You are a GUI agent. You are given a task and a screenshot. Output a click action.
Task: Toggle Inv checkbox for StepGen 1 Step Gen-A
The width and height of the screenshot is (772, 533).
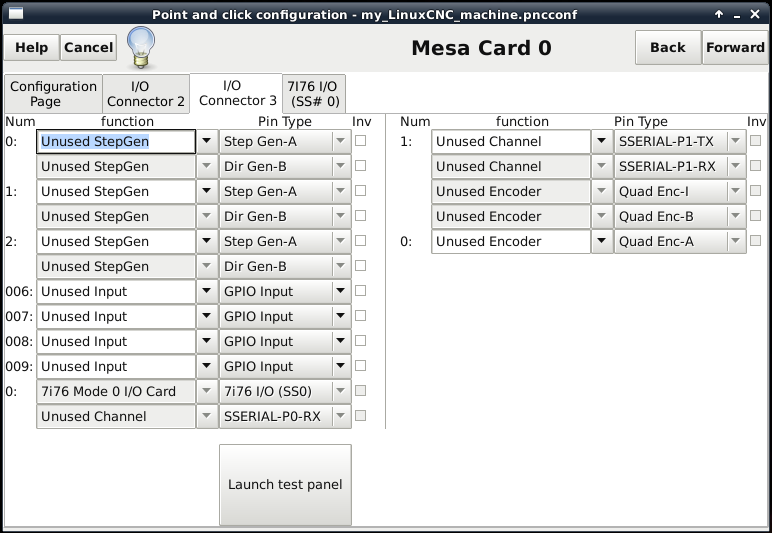[x=360, y=190]
